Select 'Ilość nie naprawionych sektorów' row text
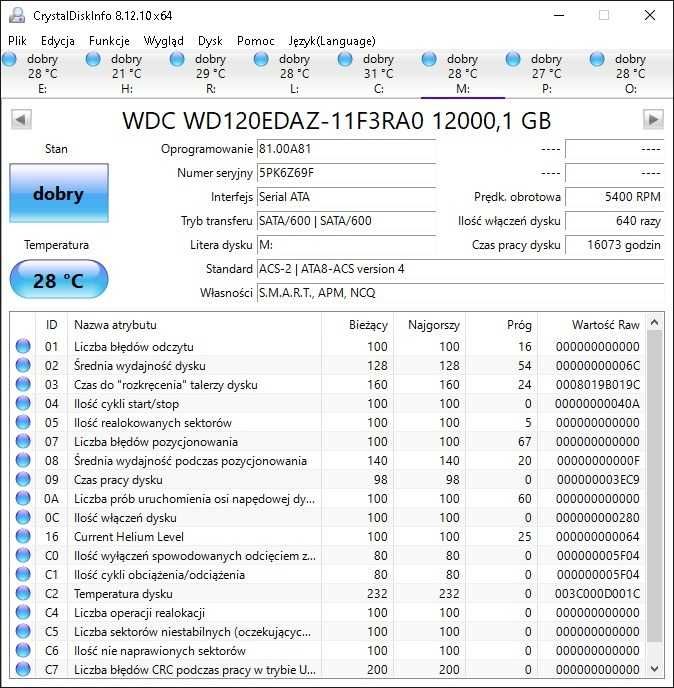The width and height of the screenshot is (674, 688). tap(160, 651)
